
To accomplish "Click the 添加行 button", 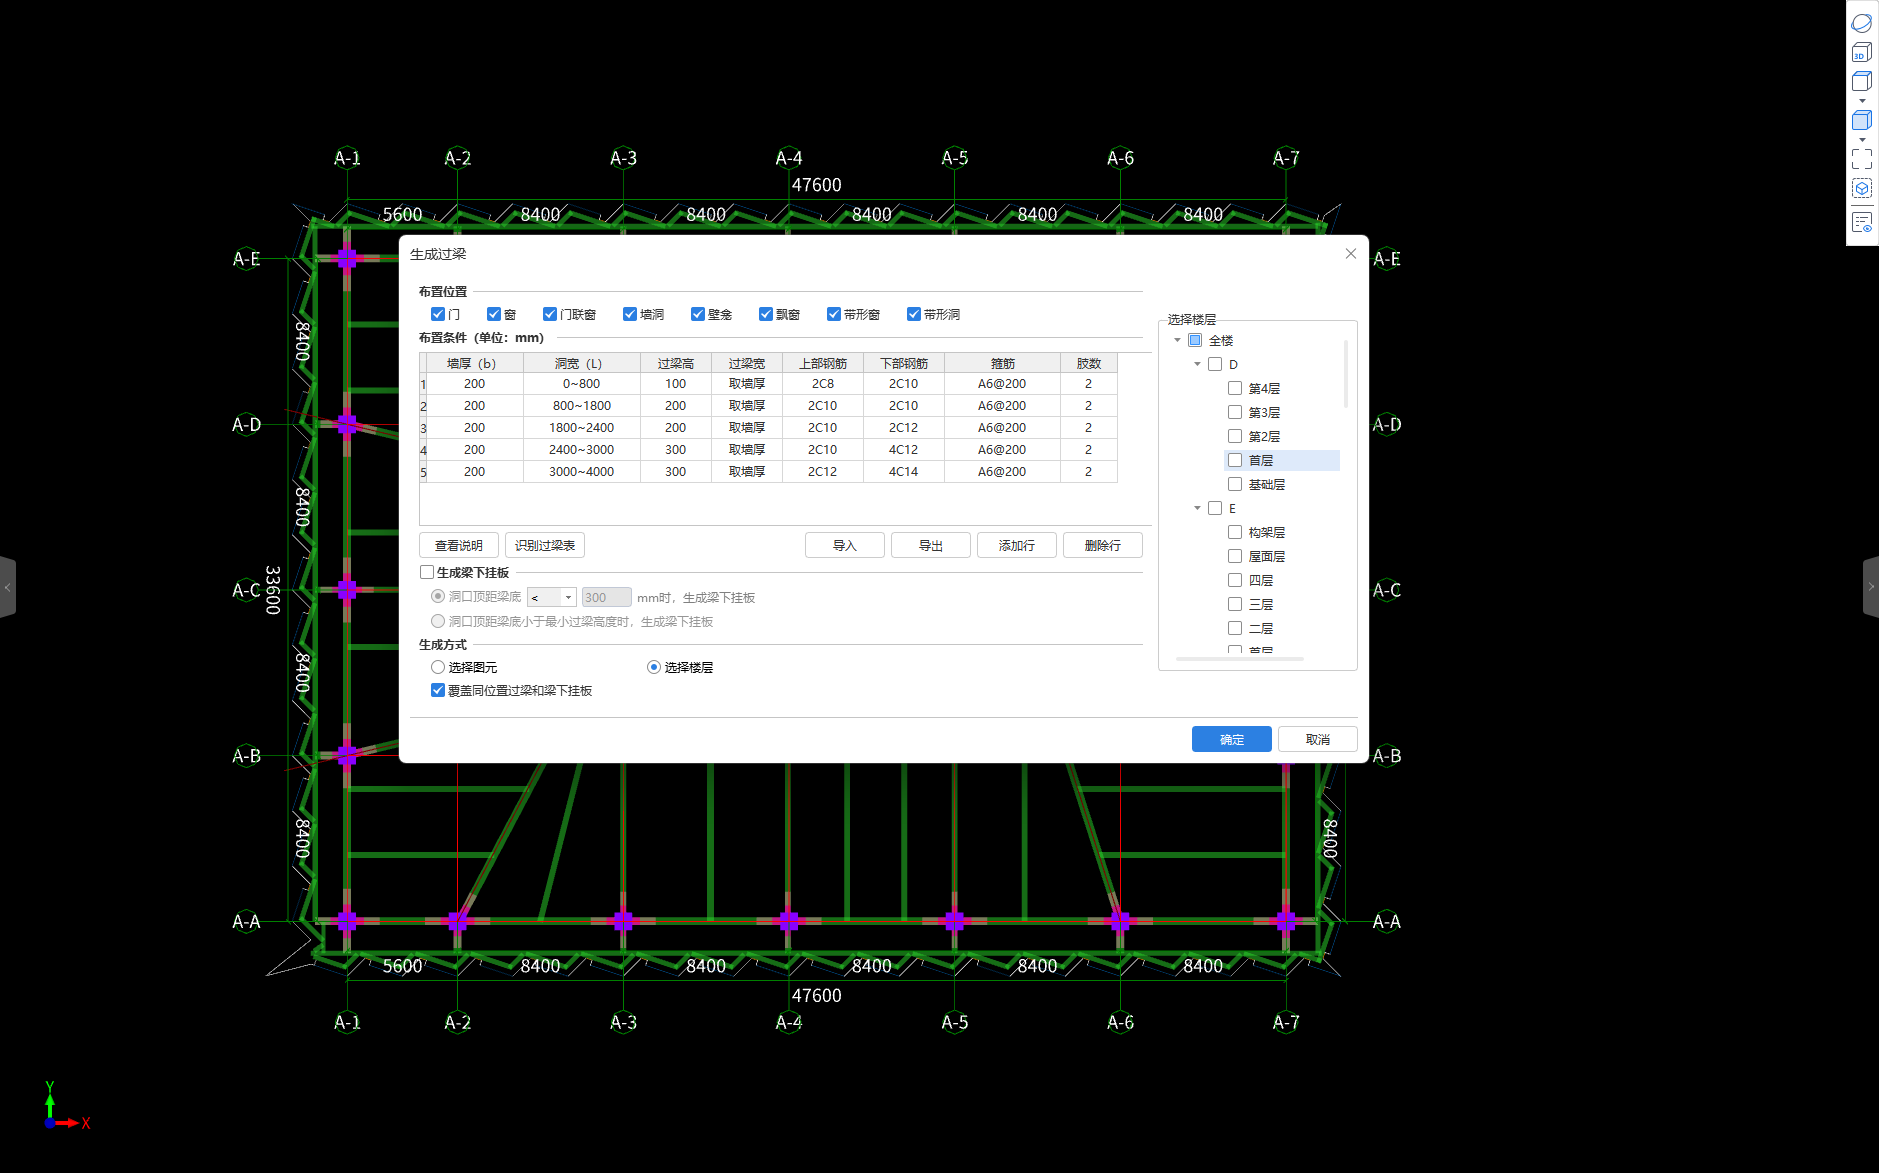I will pyautogui.click(x=1016, y=545).
